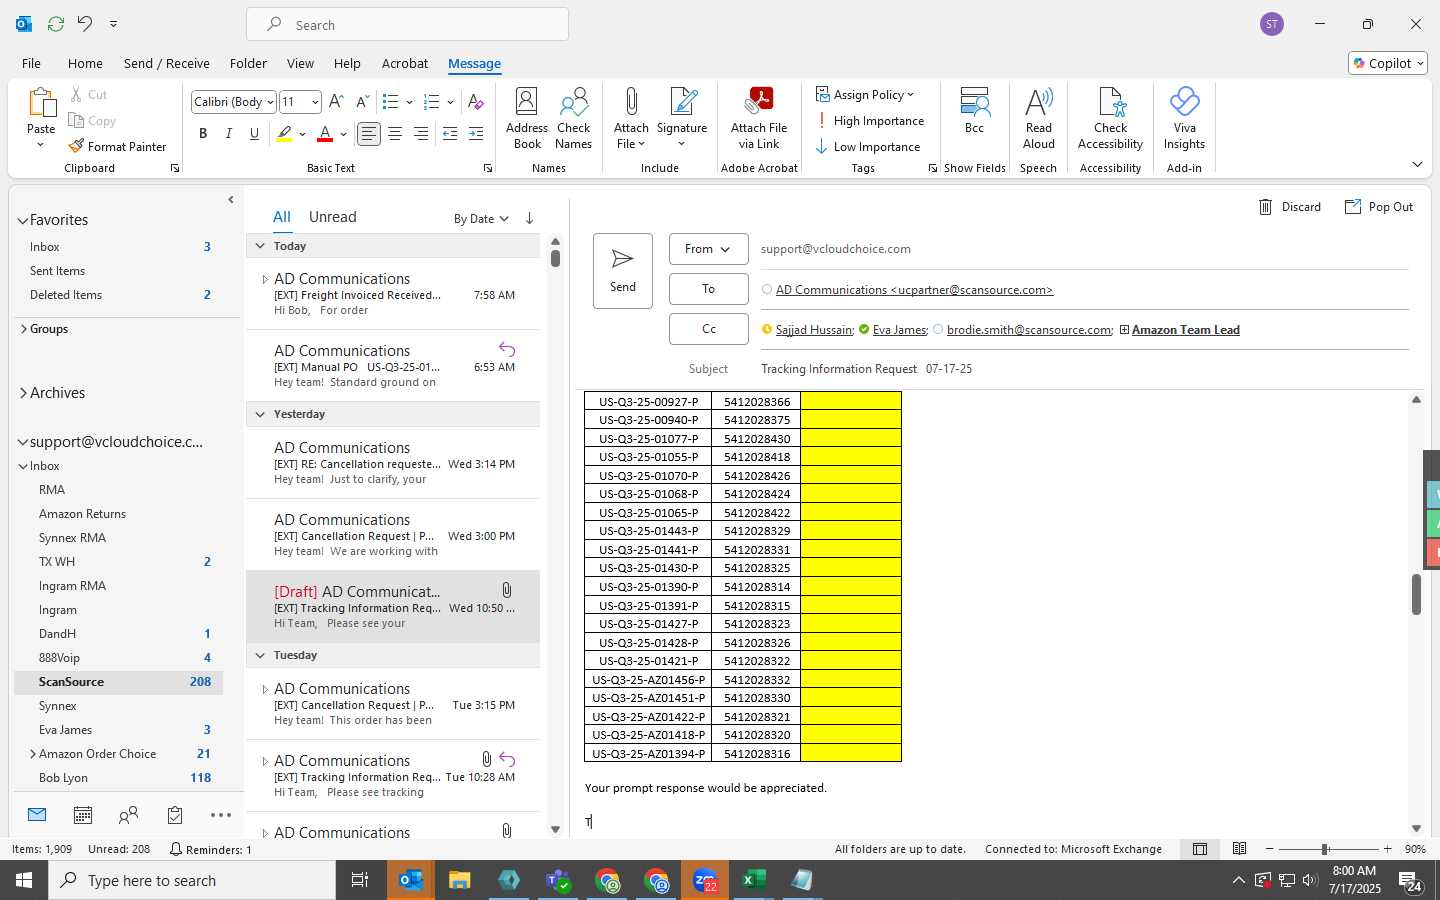Image resolution: width=1440 pixels, height=900 pixels.
Task: Open the font name dropdown
Action: (x=270, y=102)
